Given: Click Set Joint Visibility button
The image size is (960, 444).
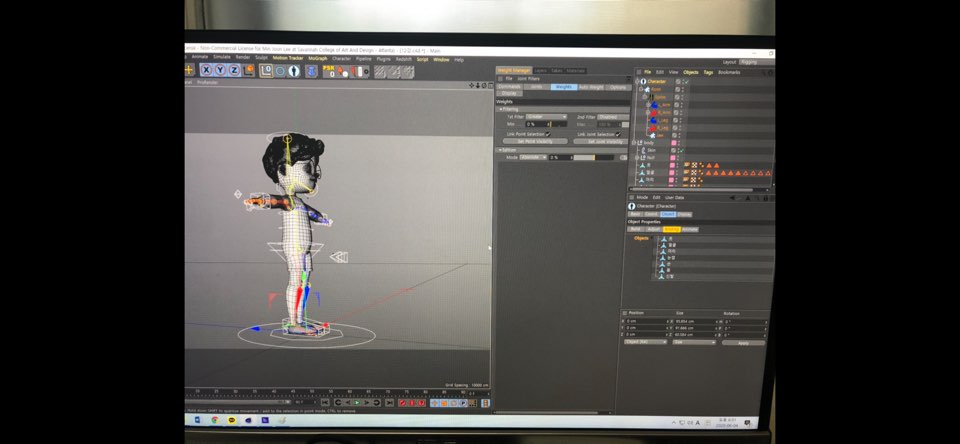Looking at the screenshot, I should [601, 141].
